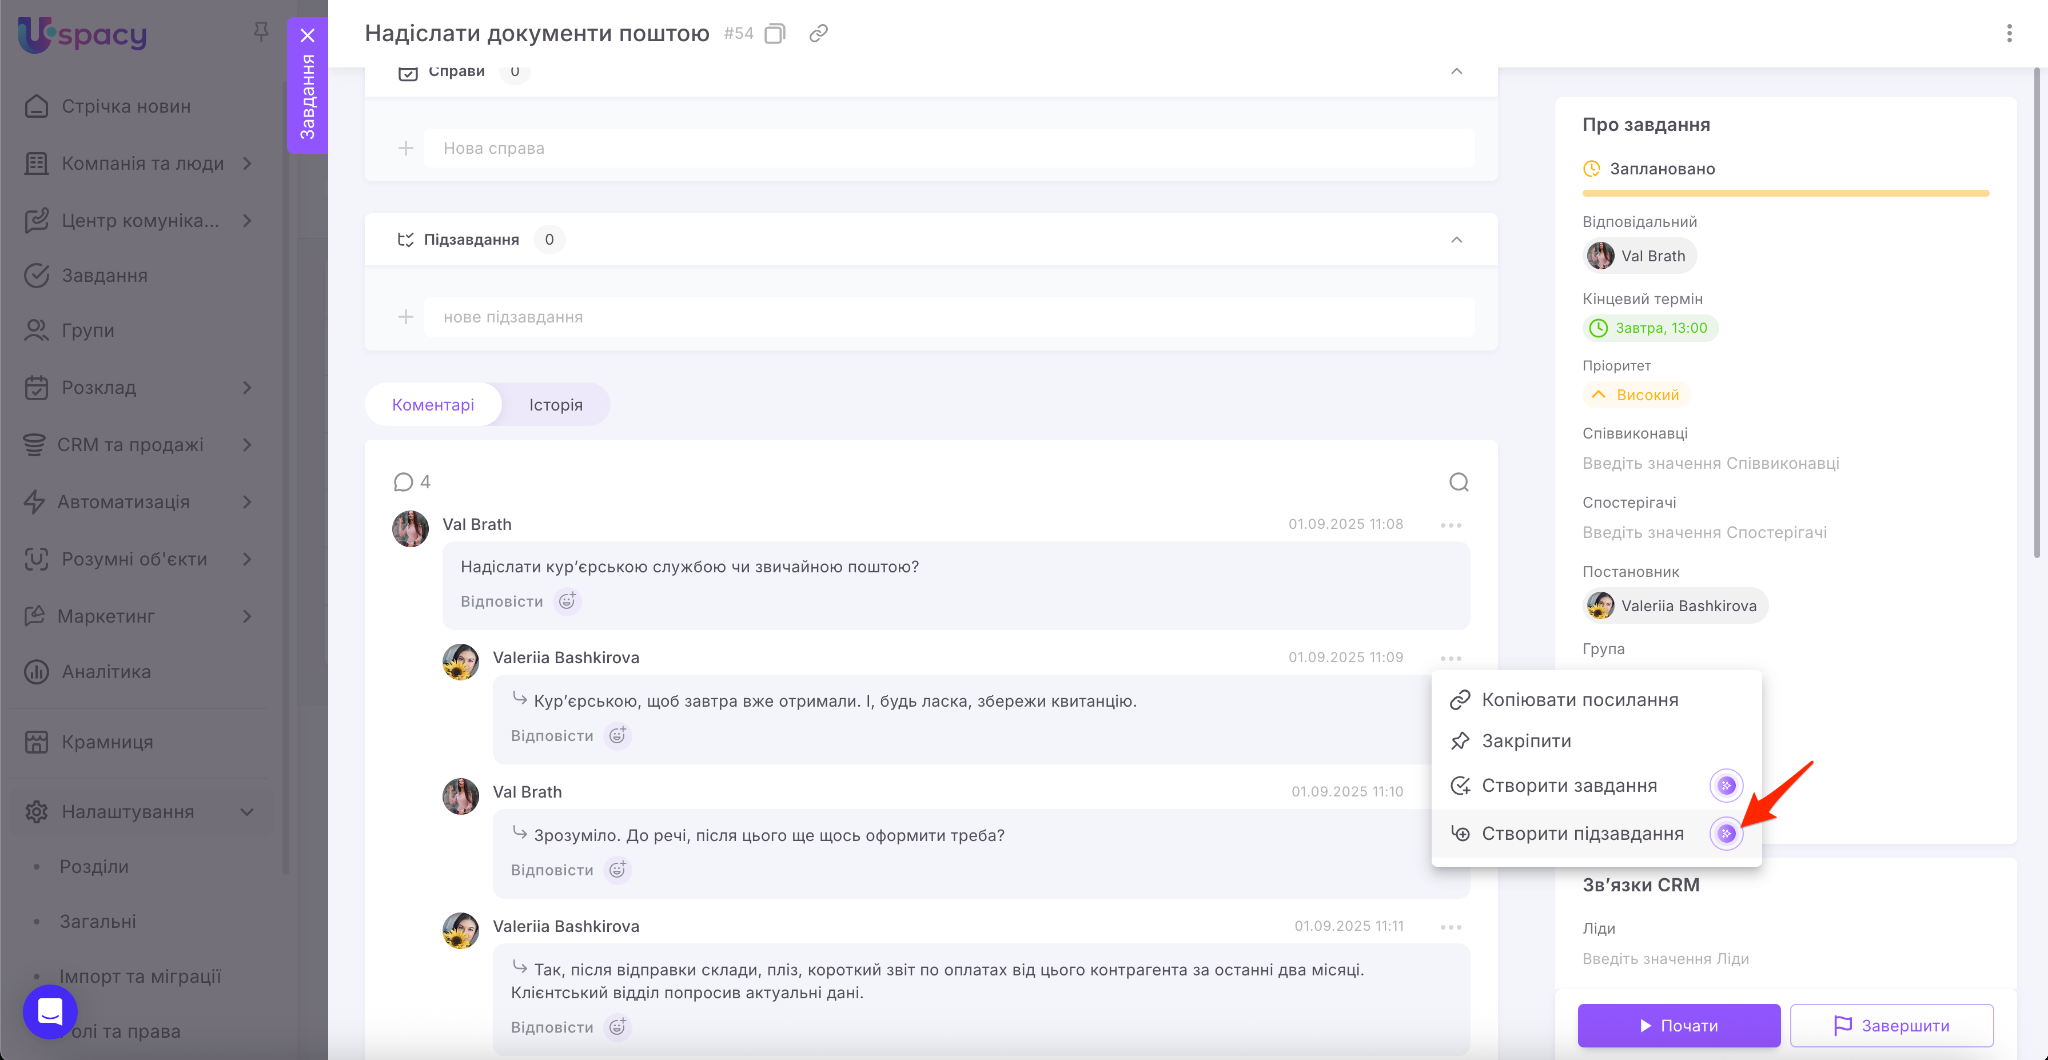Choose Копіювати посилання menu option

1579,700
